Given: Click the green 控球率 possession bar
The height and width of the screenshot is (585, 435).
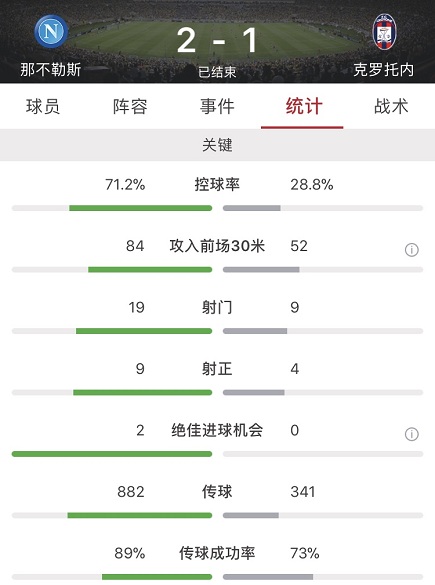Looking at the screenshot, I should click(x=141, y=208).
